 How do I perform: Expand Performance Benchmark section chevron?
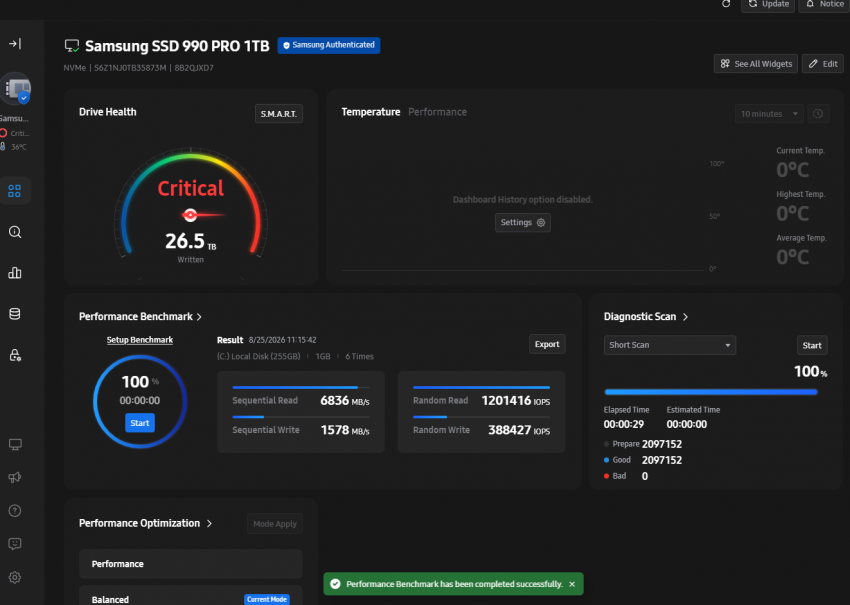point(199,317)
